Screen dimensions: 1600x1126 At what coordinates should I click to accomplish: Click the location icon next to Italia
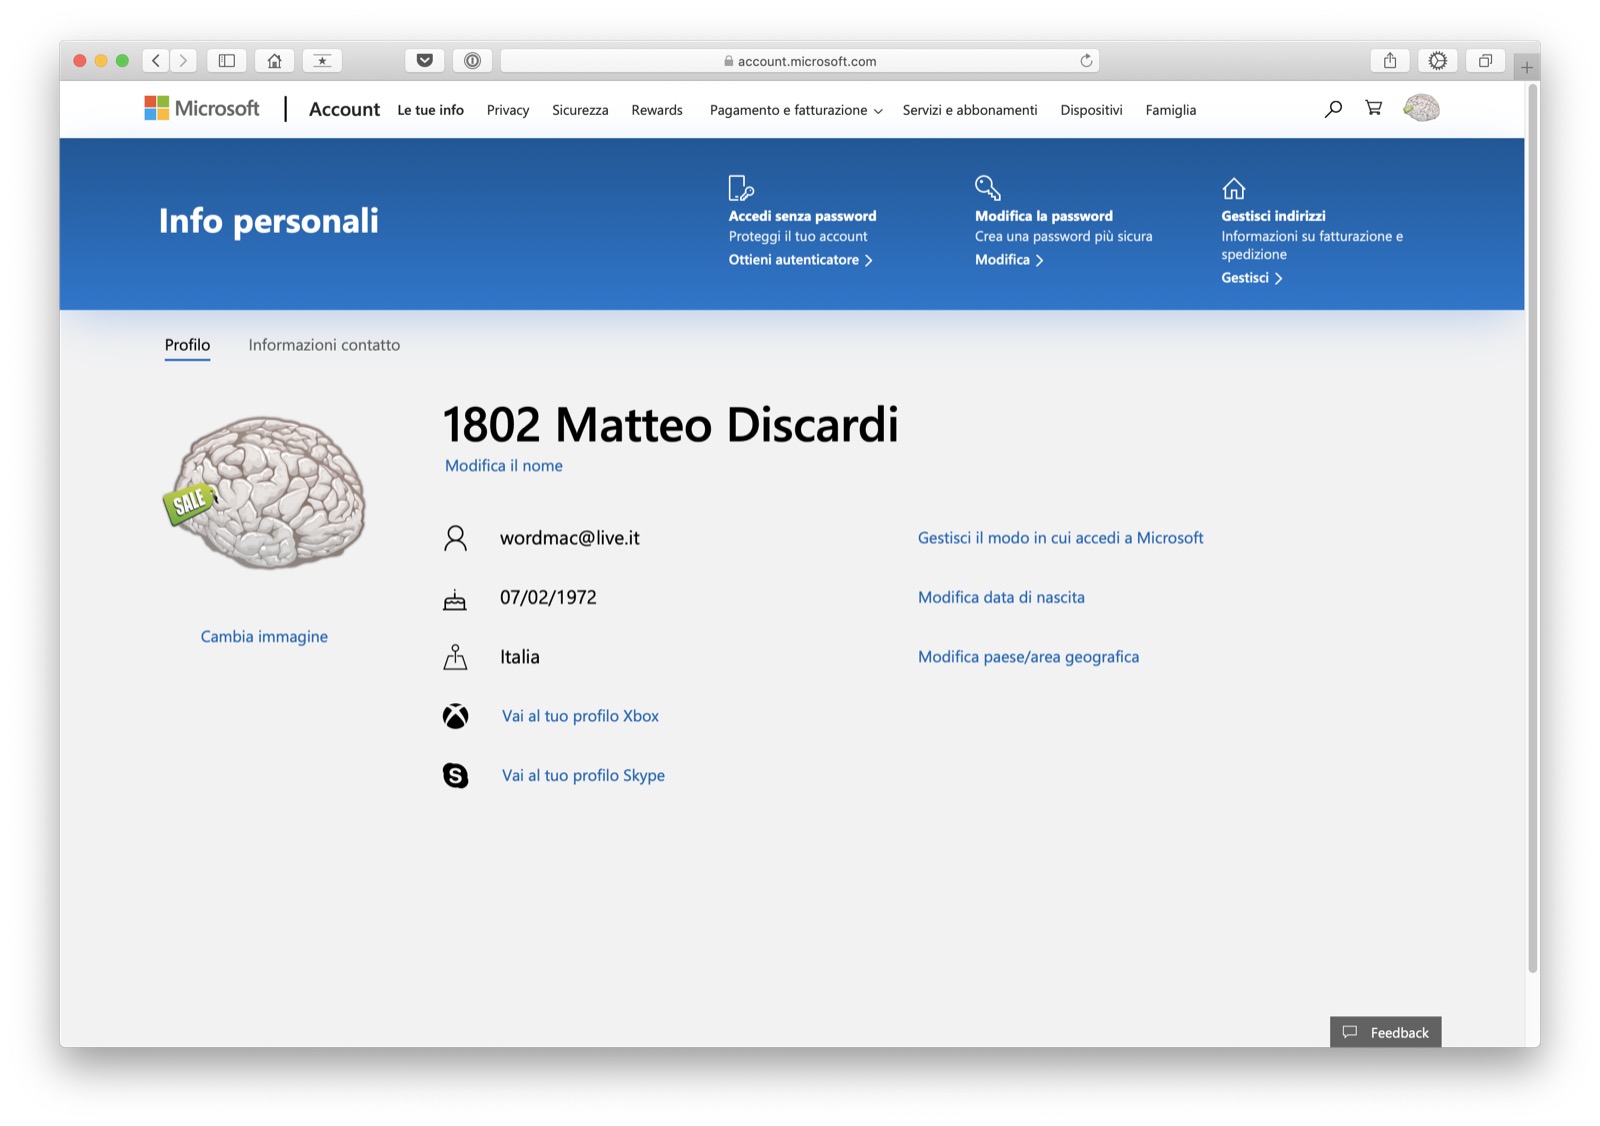pos(455,657)
